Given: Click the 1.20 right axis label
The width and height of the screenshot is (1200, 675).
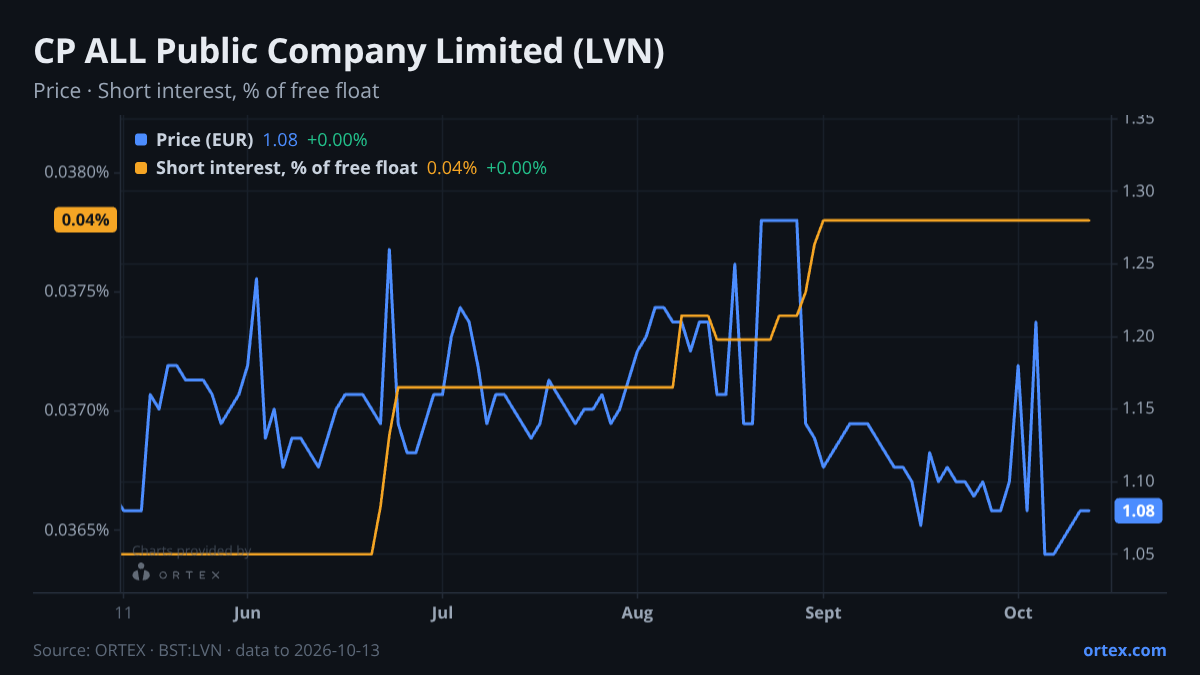Looking at the screenshot, I should (1139, 336).
